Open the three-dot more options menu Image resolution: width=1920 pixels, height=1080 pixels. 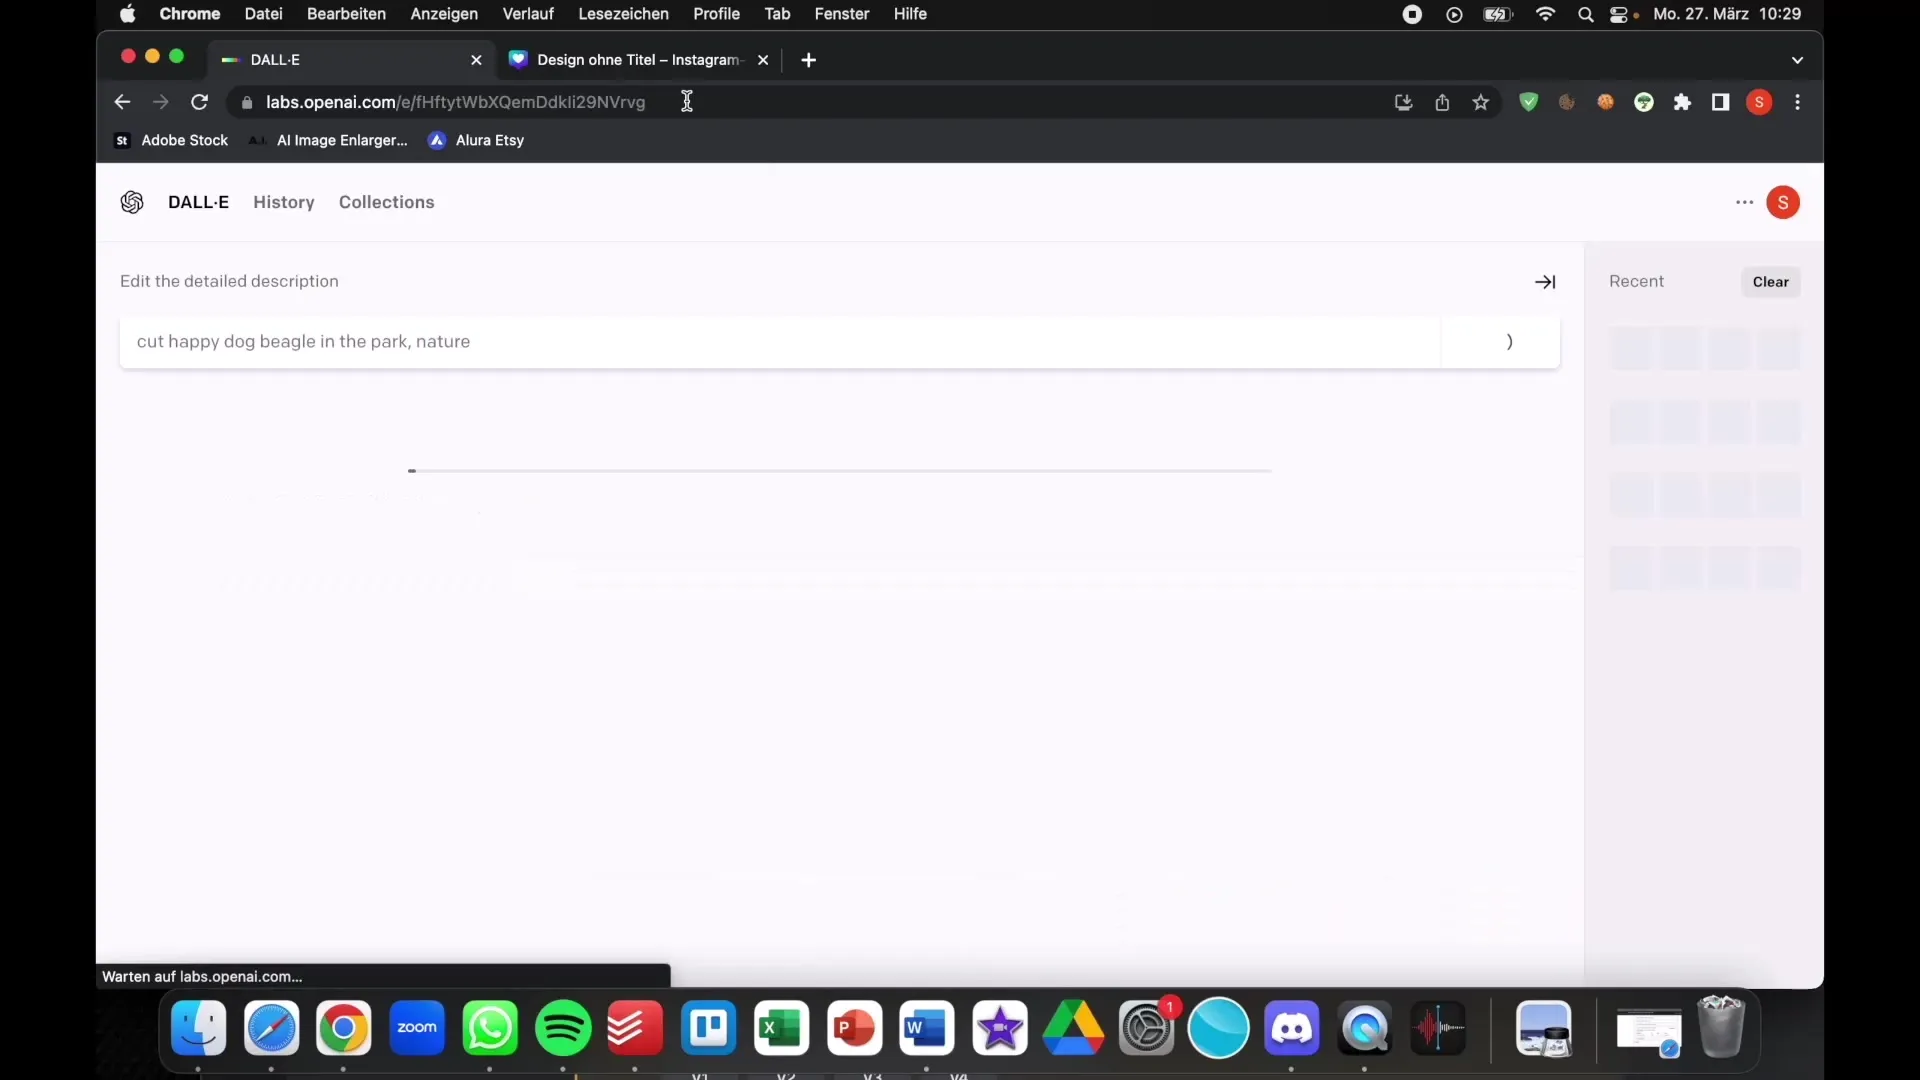point(1745,202)
